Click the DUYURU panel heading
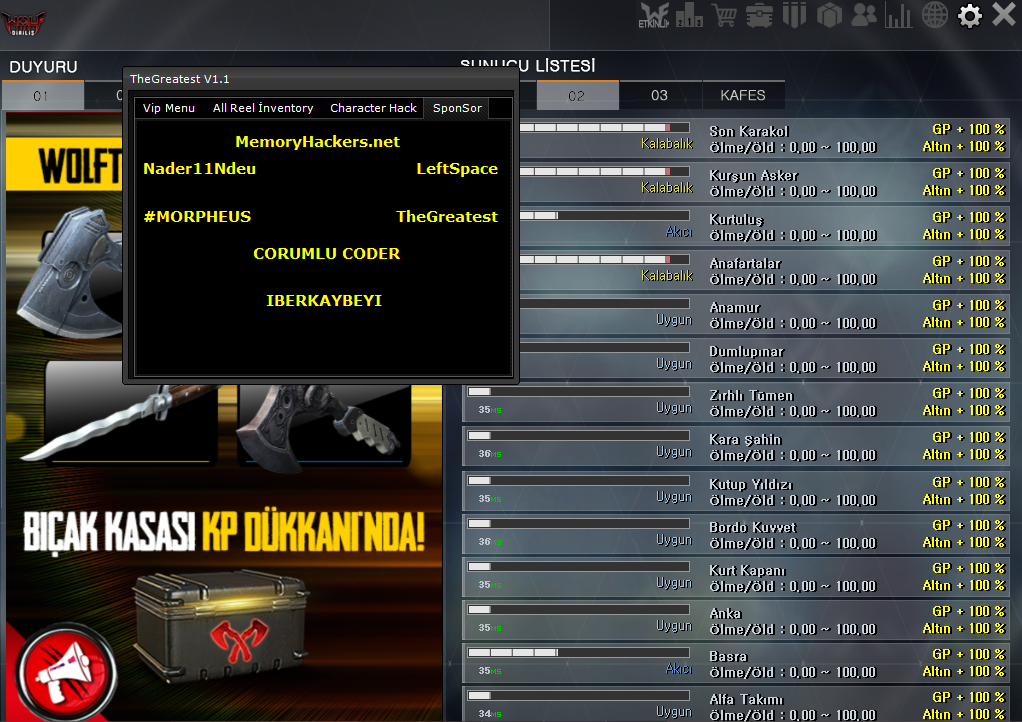 tap(43, 67)
